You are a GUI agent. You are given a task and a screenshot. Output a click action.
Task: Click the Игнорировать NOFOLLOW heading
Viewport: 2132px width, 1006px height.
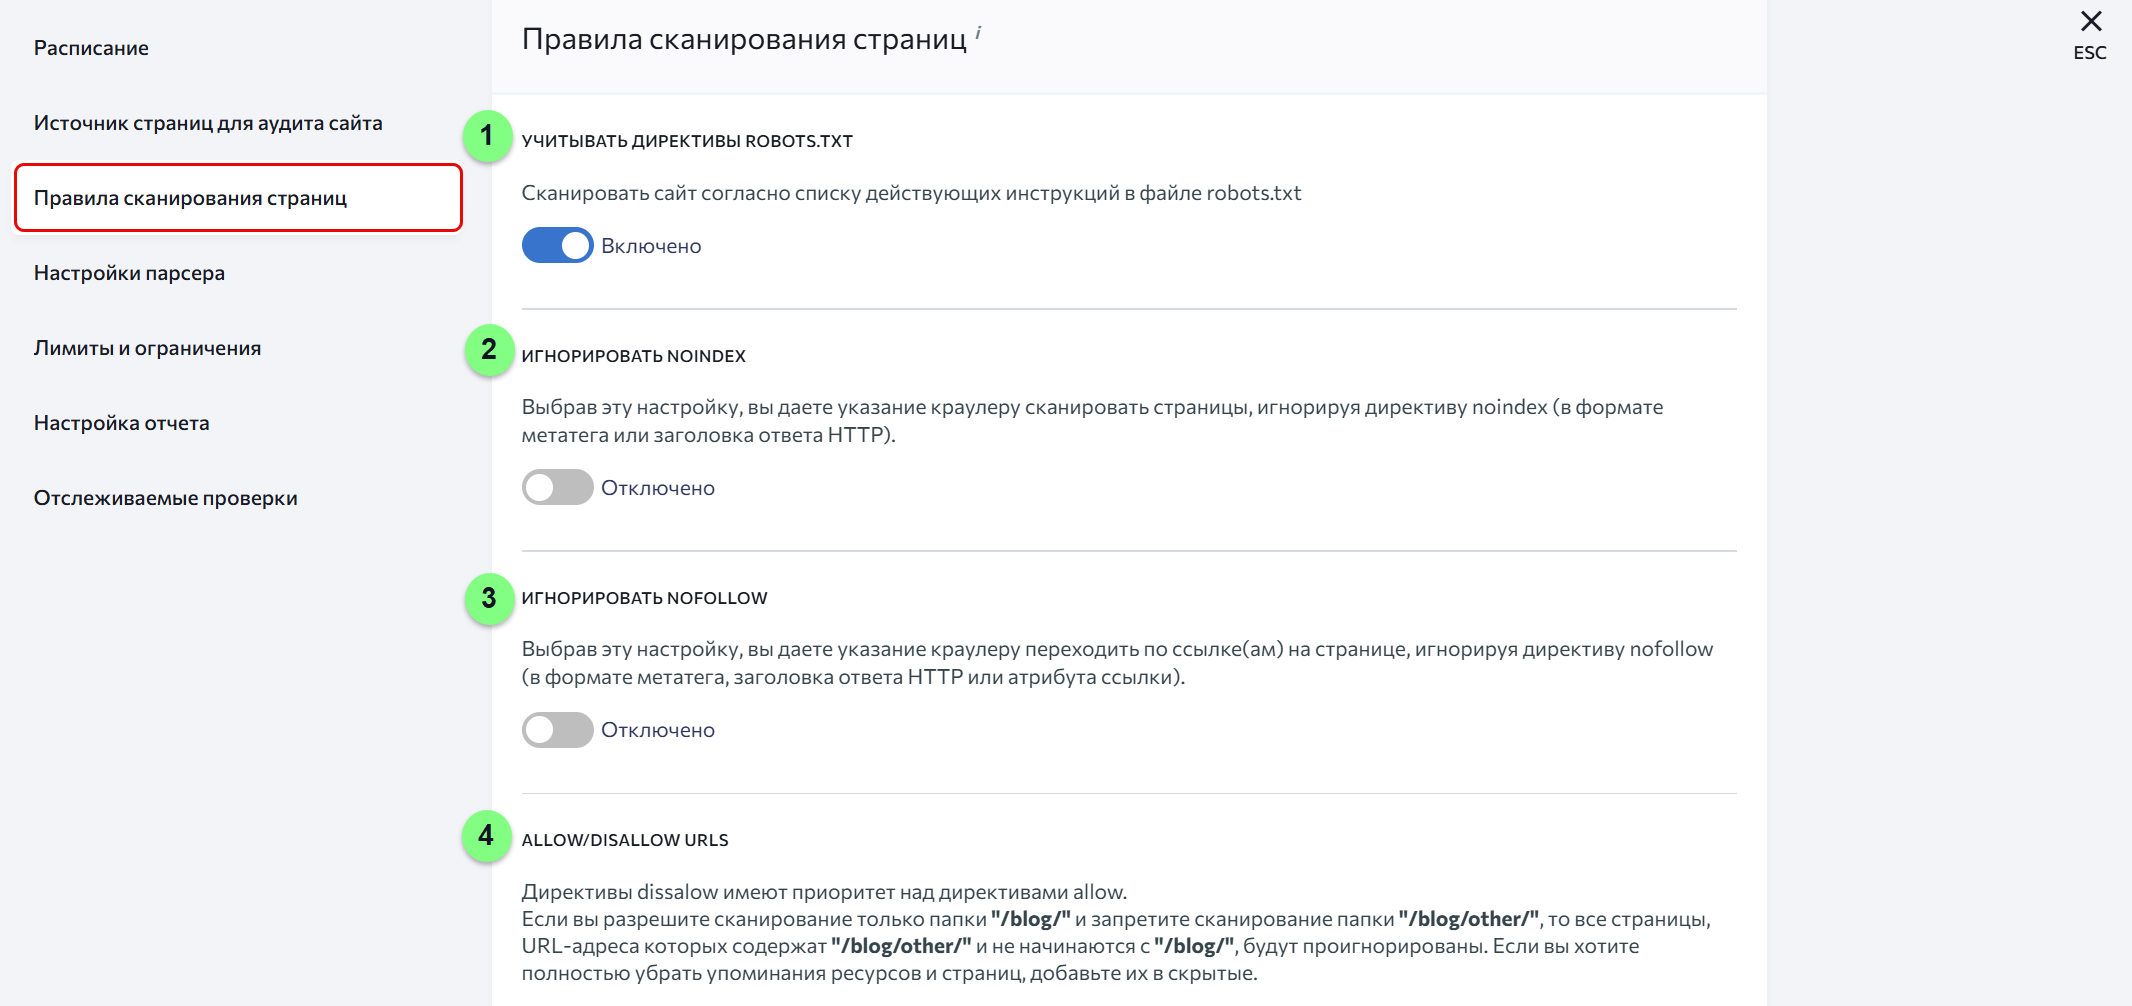click(645, 598)
